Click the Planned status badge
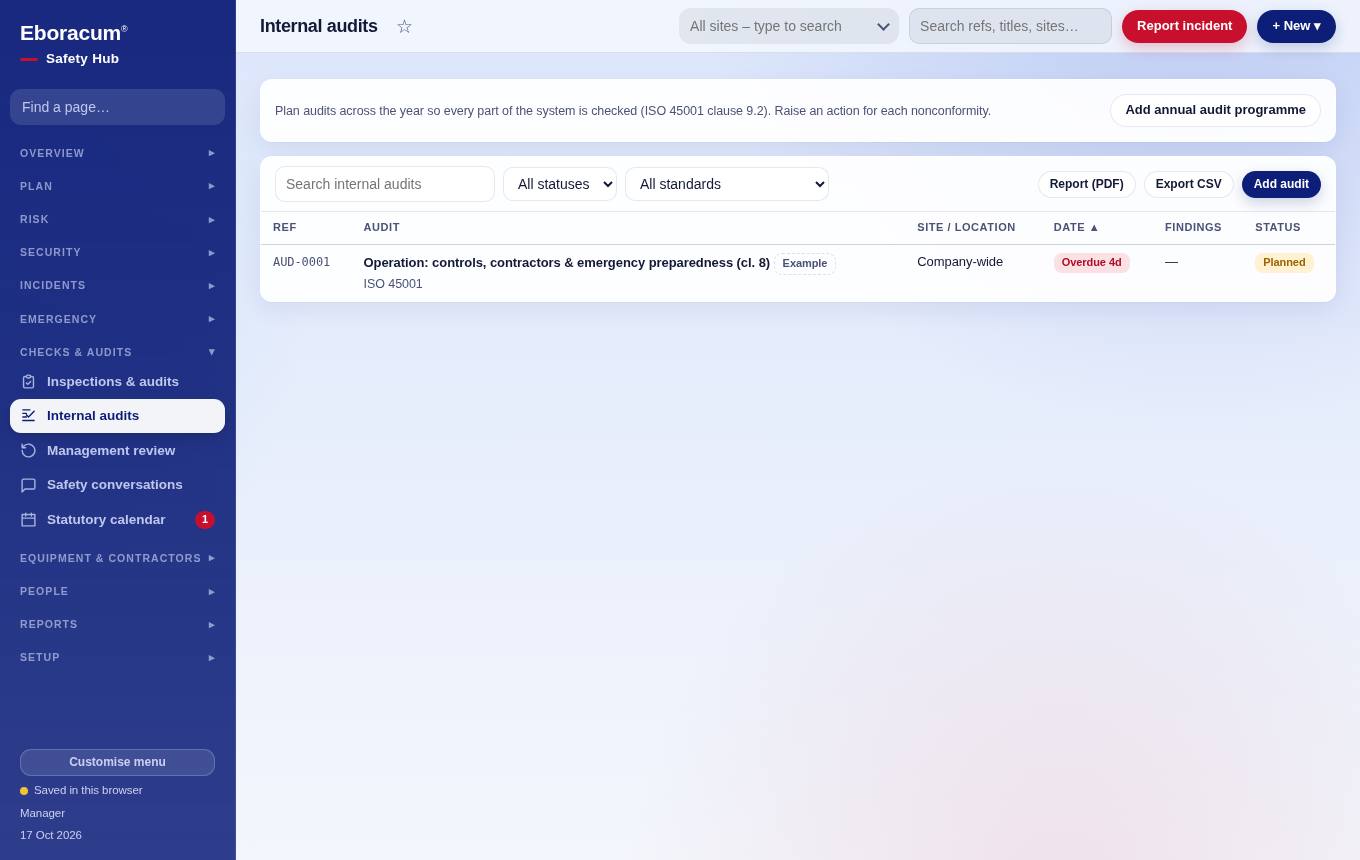1360x860 pixels. (x=1284, y=262)
